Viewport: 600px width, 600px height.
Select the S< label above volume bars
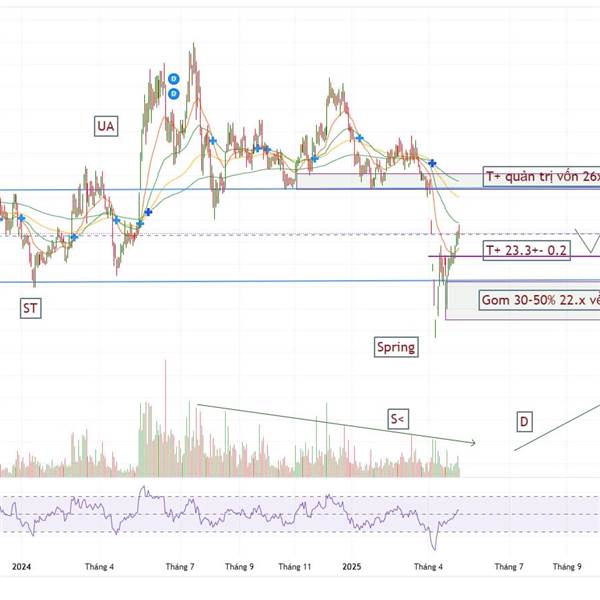pos(398,419)
